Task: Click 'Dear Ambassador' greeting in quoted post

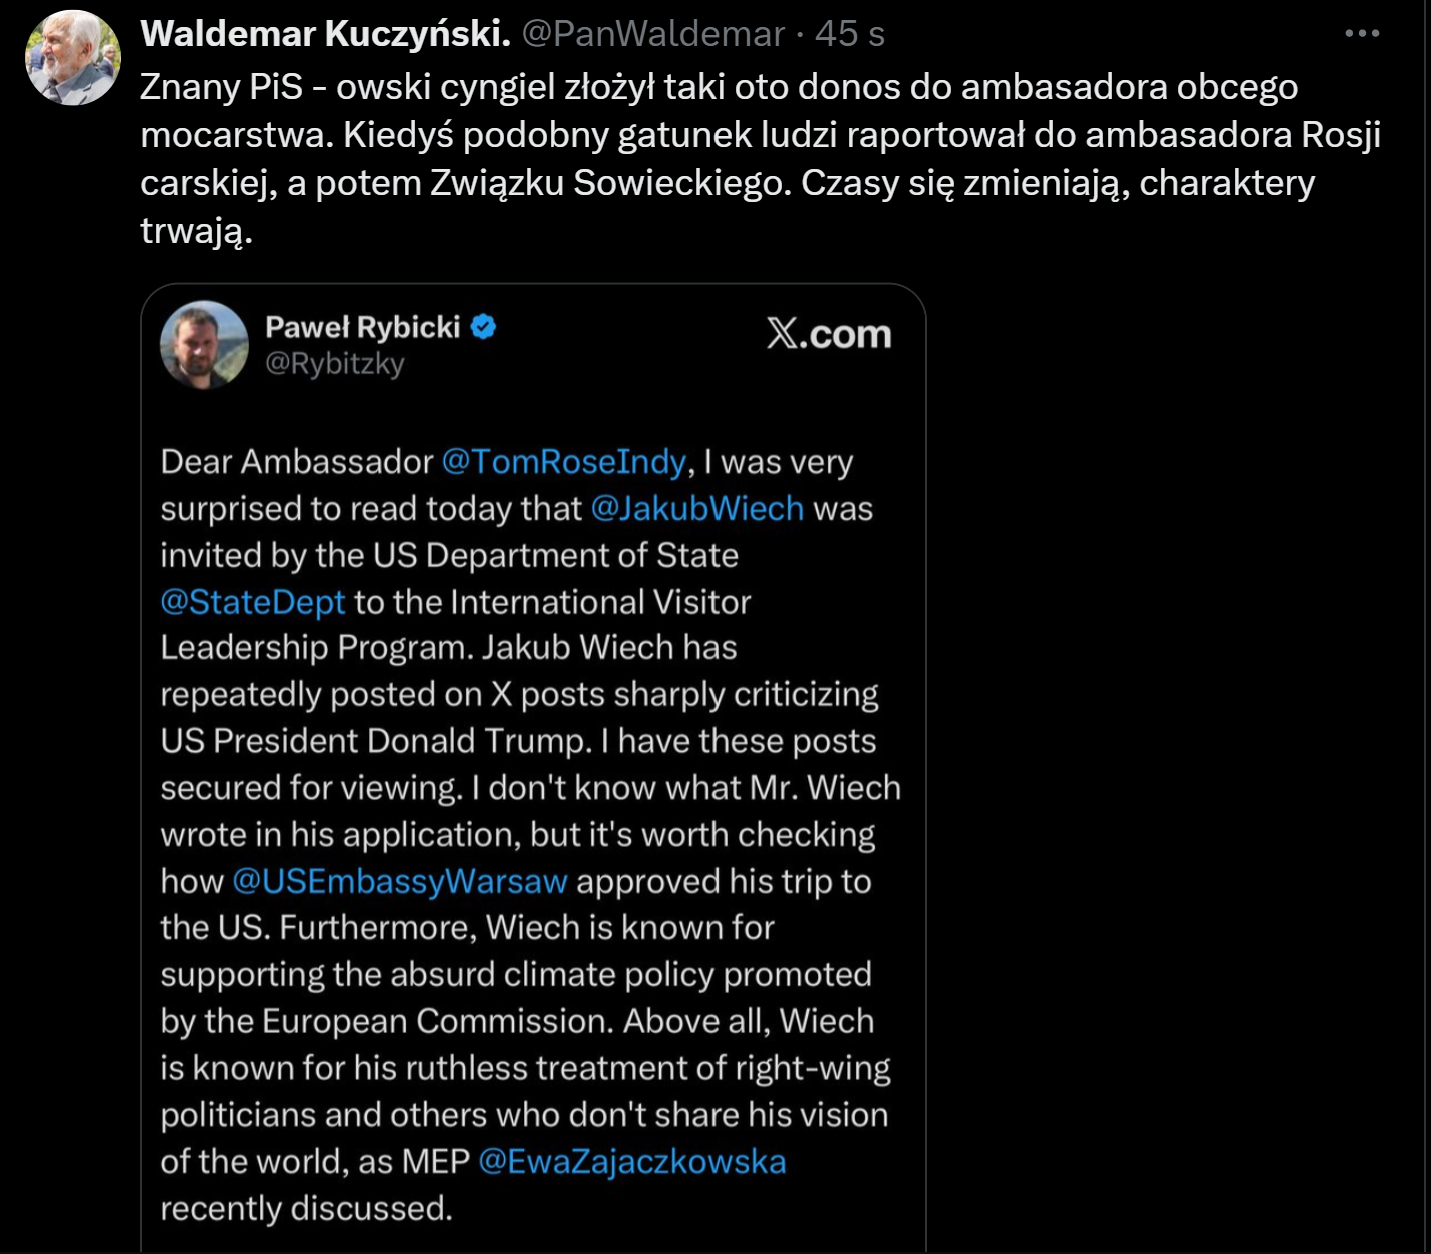Action: coord(296,462)
